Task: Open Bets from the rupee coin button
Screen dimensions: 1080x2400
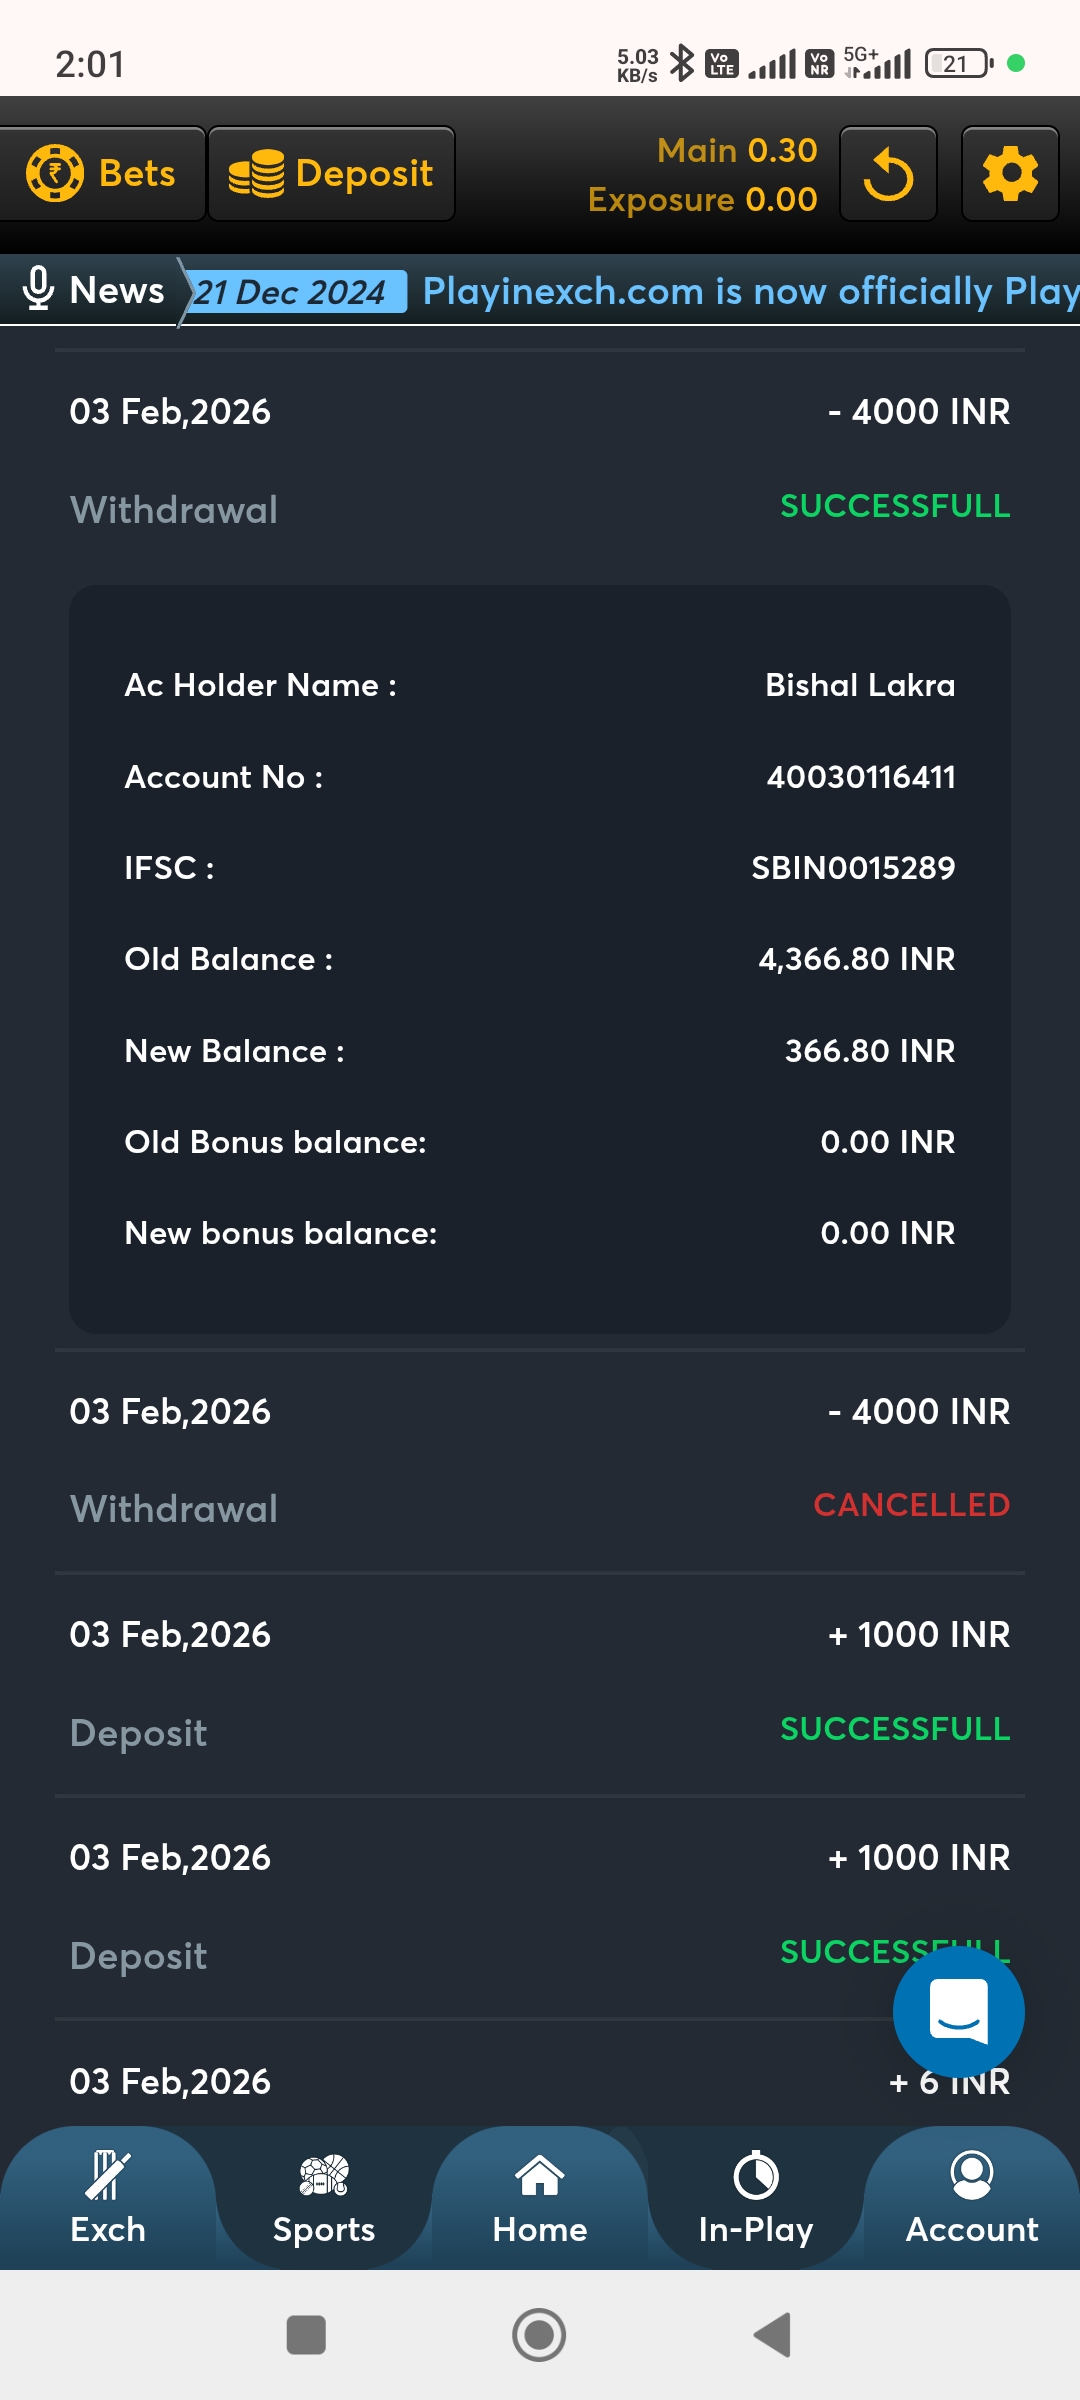Action: click(x=102, y=174)
